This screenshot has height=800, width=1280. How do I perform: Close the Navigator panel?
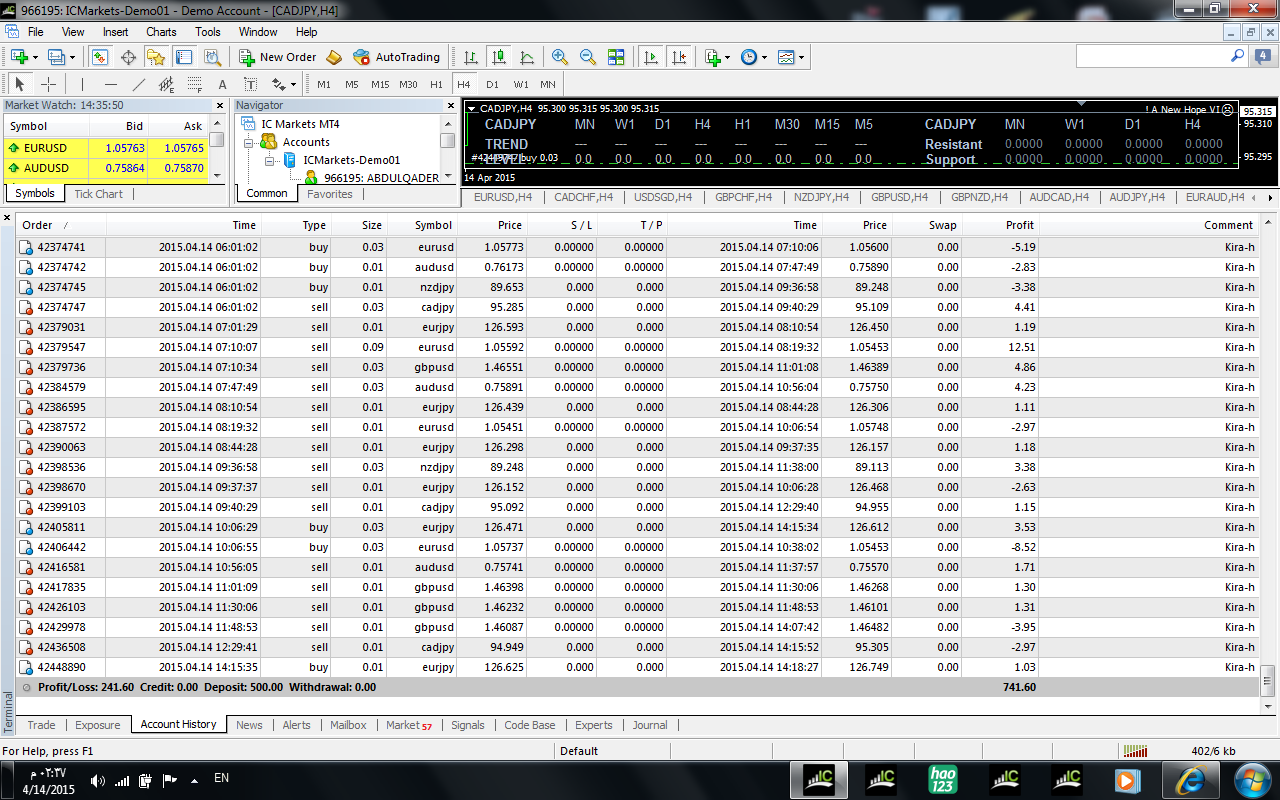tap(452, 105)
